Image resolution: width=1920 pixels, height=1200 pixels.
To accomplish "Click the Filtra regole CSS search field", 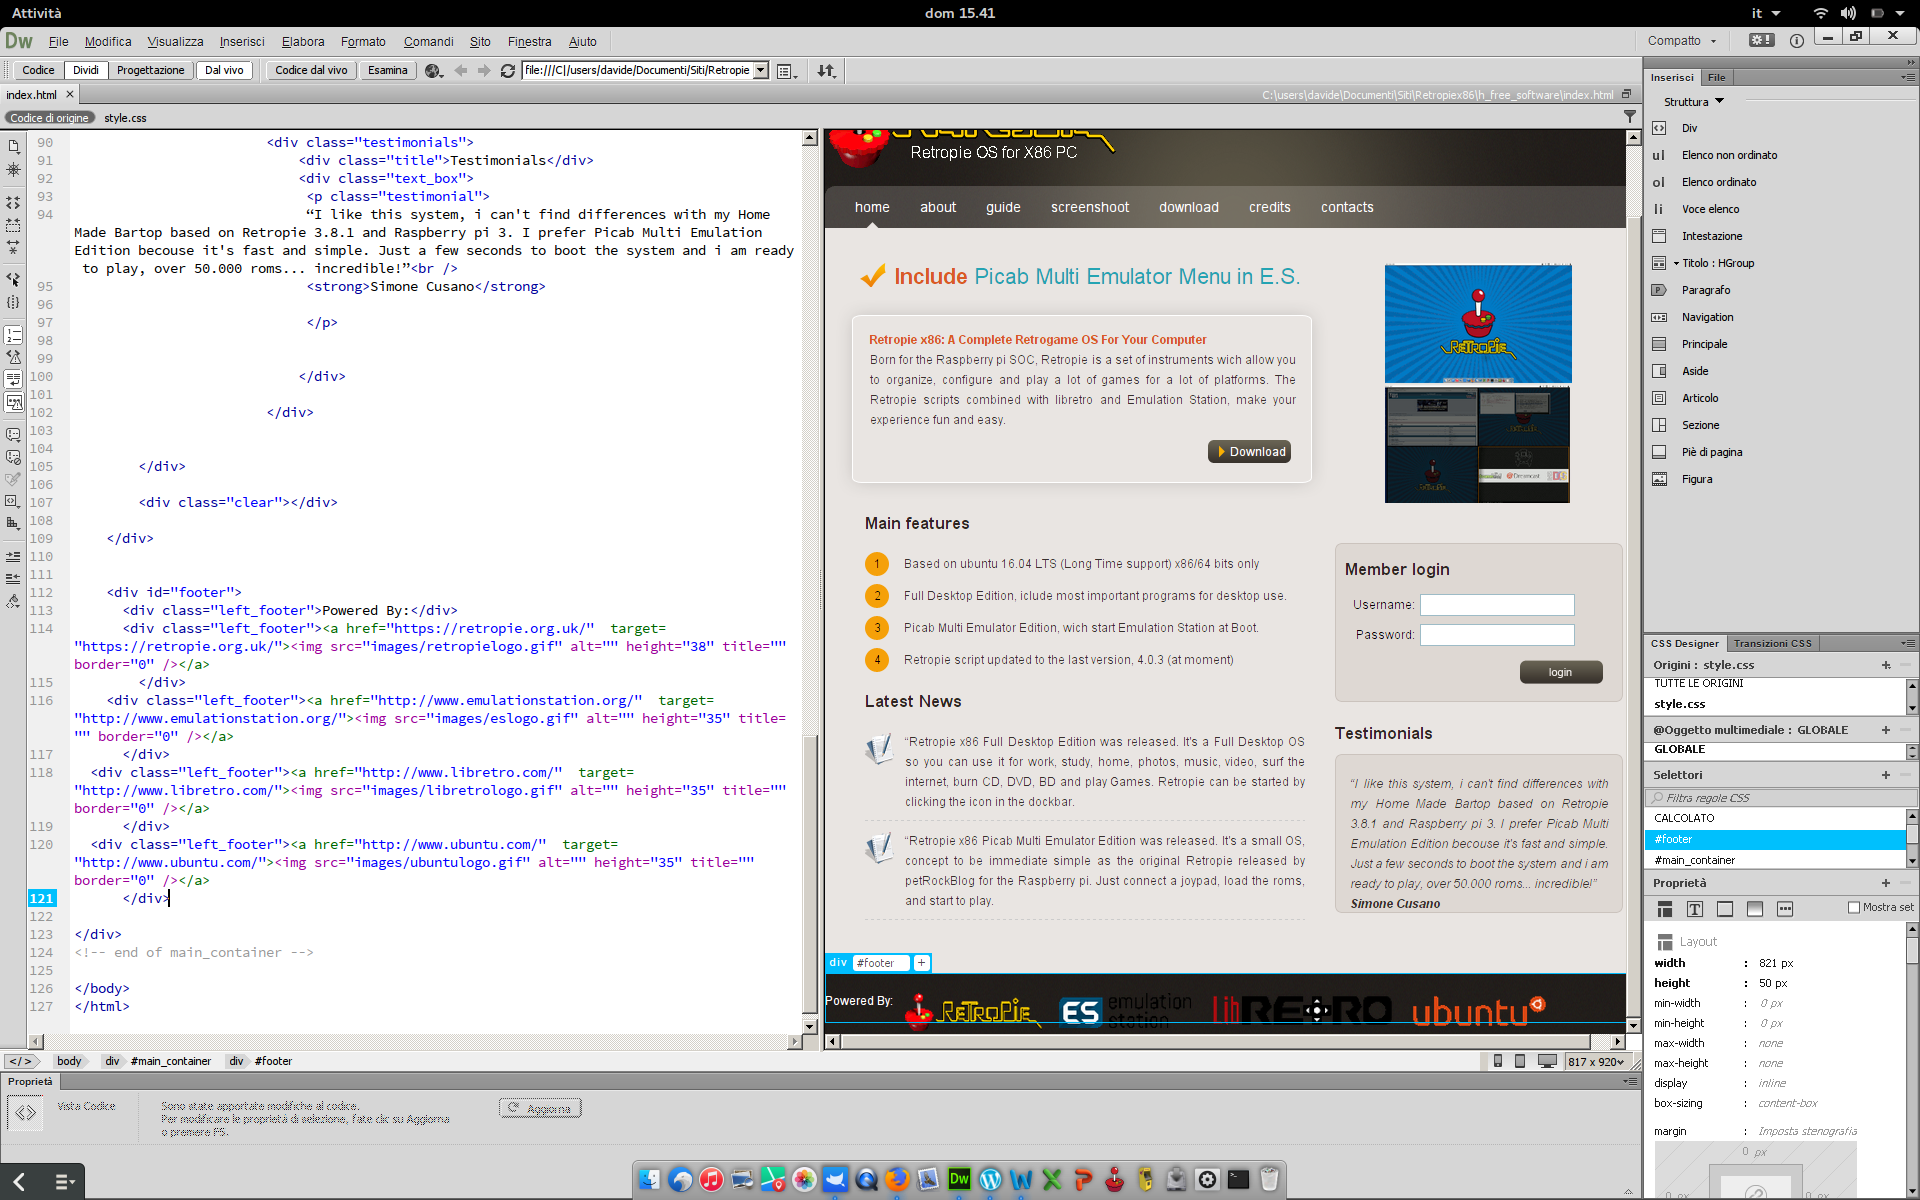I will tap(1781, 798).
